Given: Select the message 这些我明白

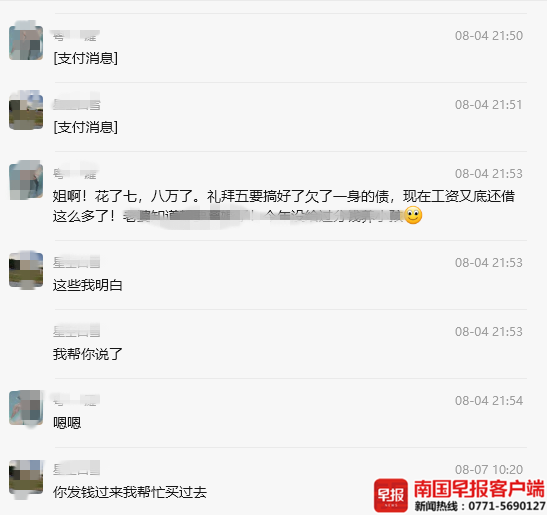Looking at the screenshot, I should click(x=88, y=285).
